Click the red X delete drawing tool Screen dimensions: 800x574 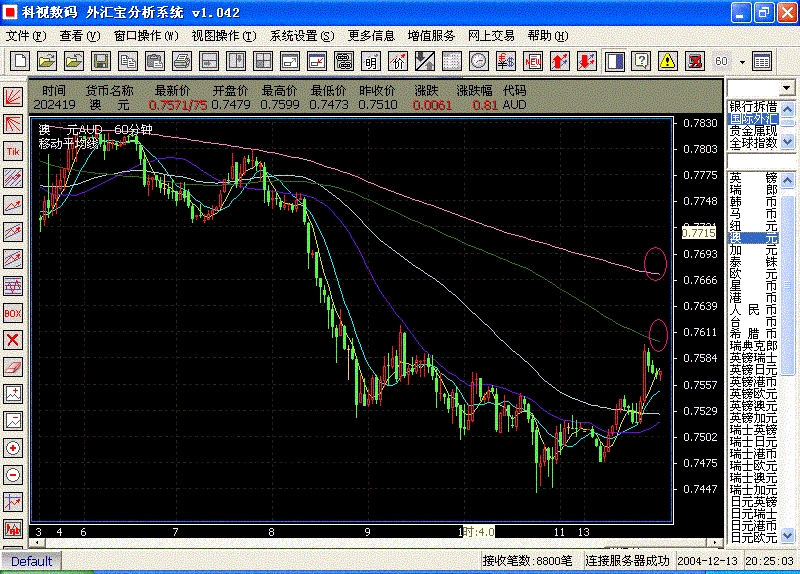tap(13, 340)
